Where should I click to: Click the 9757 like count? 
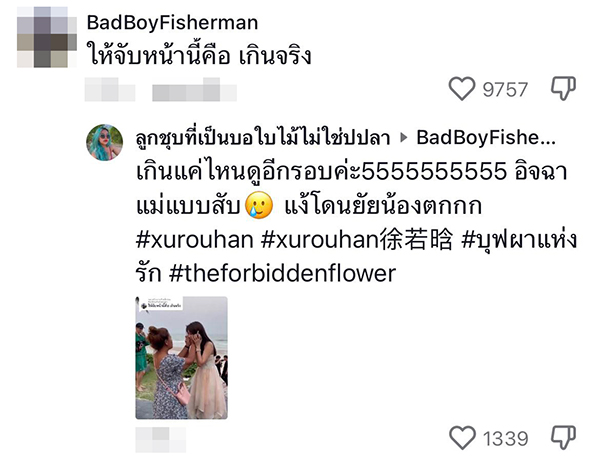(x=505, y=90)
